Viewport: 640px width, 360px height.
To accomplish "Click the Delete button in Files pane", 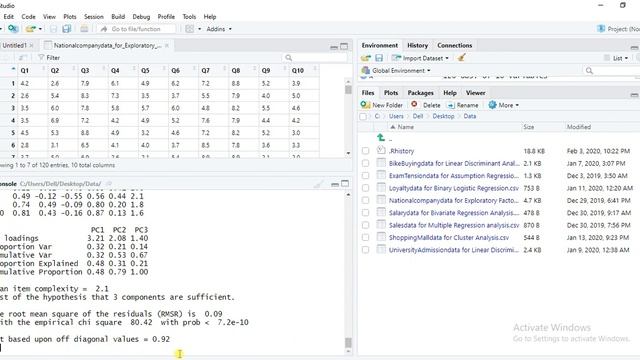I will (x=426, y=105).
